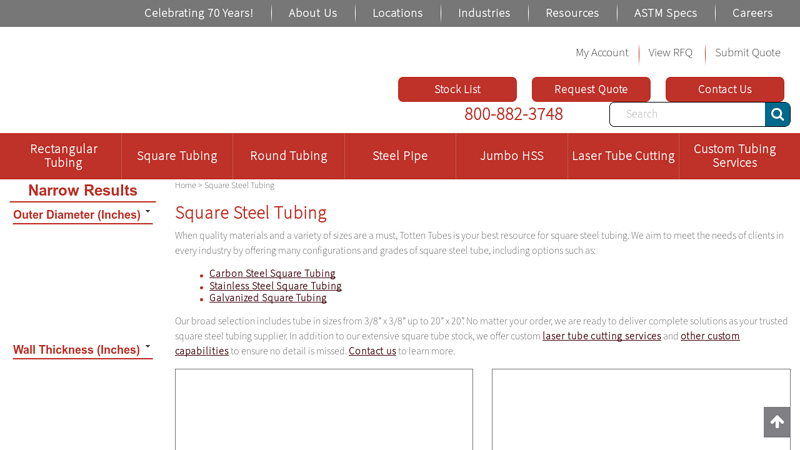Click the Square Steel Tubing breadcrumb text

pos(239,185)
